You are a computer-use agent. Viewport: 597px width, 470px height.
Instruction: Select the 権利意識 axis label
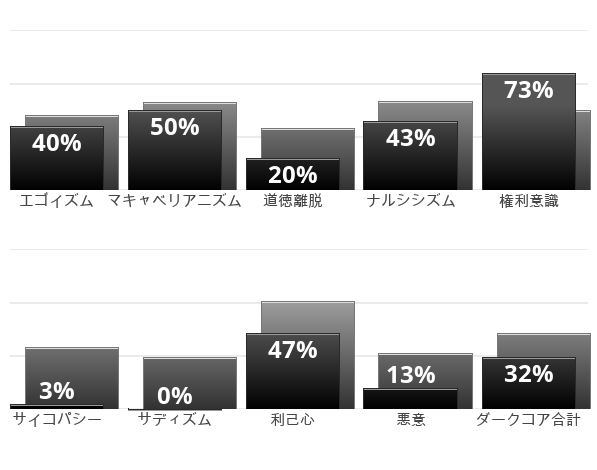[x=529, y=201]
